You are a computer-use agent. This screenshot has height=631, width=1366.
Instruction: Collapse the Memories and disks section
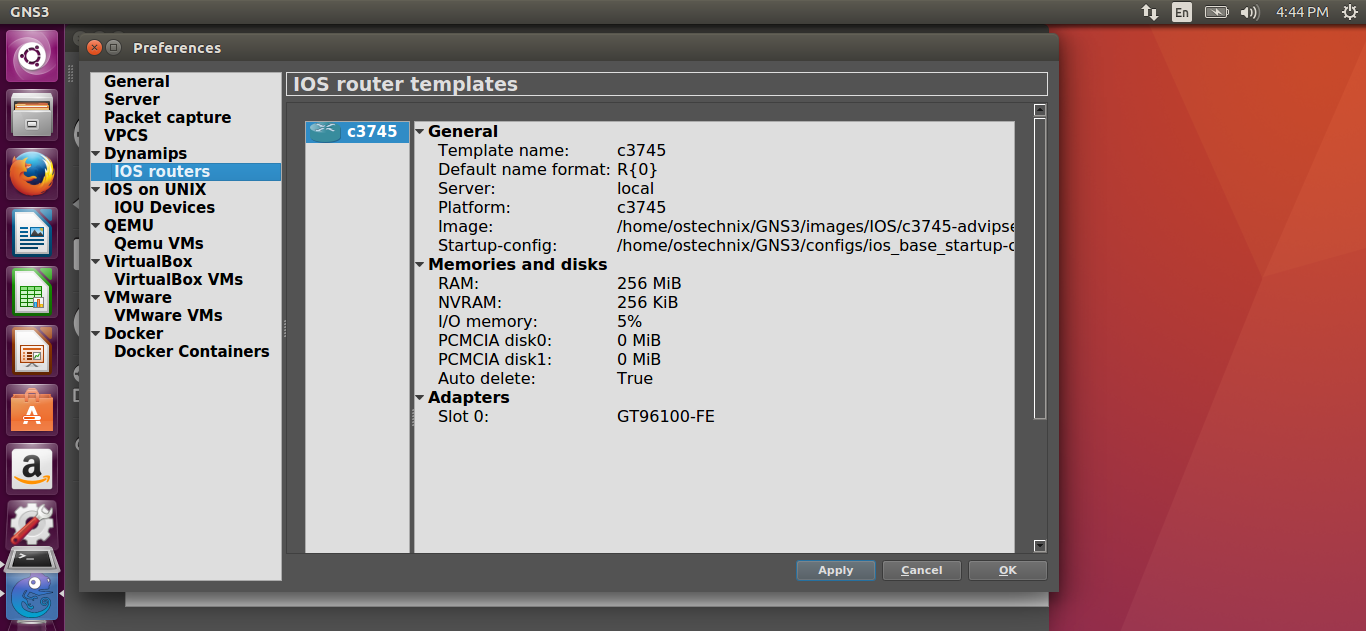click(x=420, y=265)
